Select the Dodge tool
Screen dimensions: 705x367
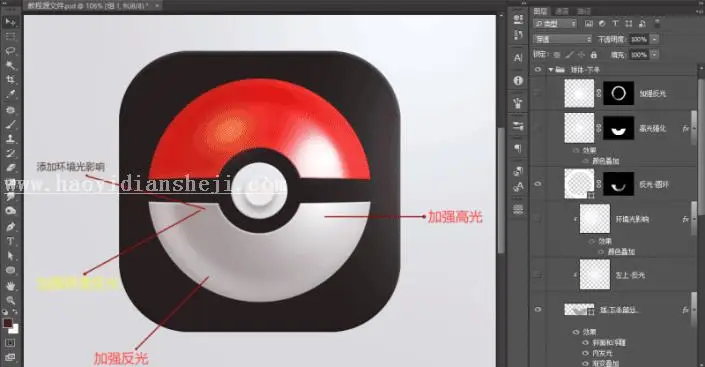pos(10,210)
